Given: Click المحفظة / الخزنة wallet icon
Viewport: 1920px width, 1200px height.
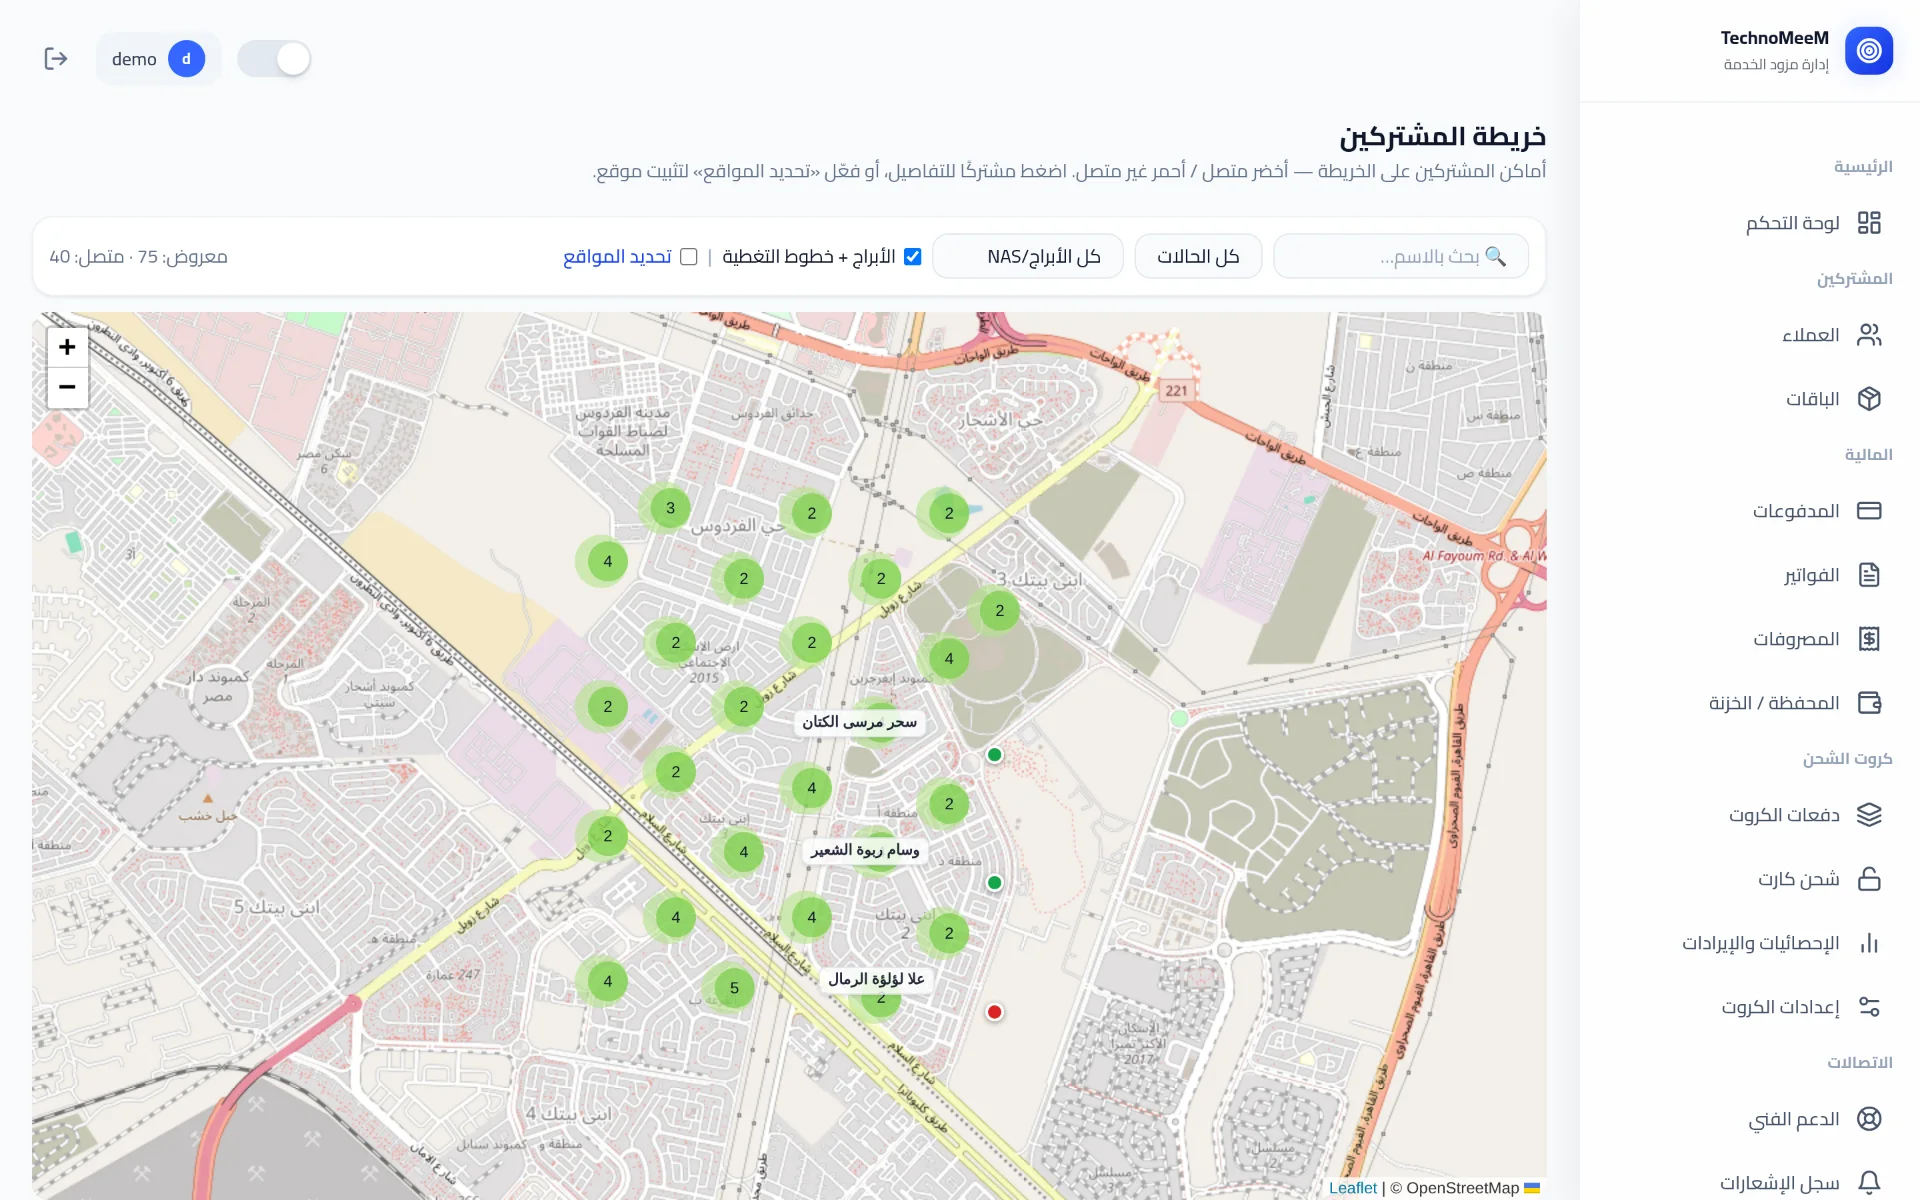Looking at the screenshot, I should (1868, 703).
